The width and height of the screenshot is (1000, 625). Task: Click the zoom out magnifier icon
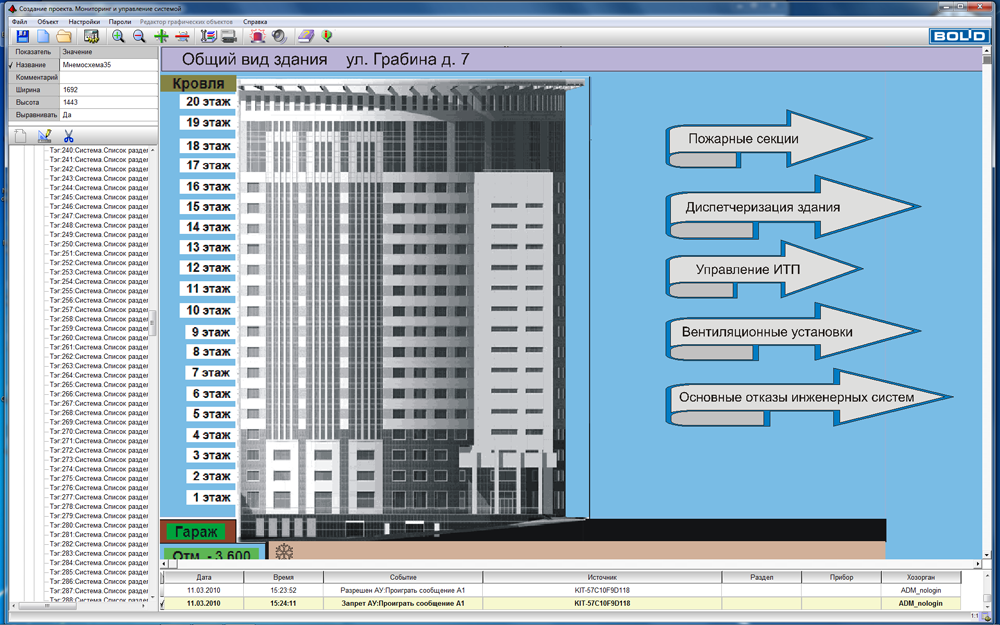point(139,36)
